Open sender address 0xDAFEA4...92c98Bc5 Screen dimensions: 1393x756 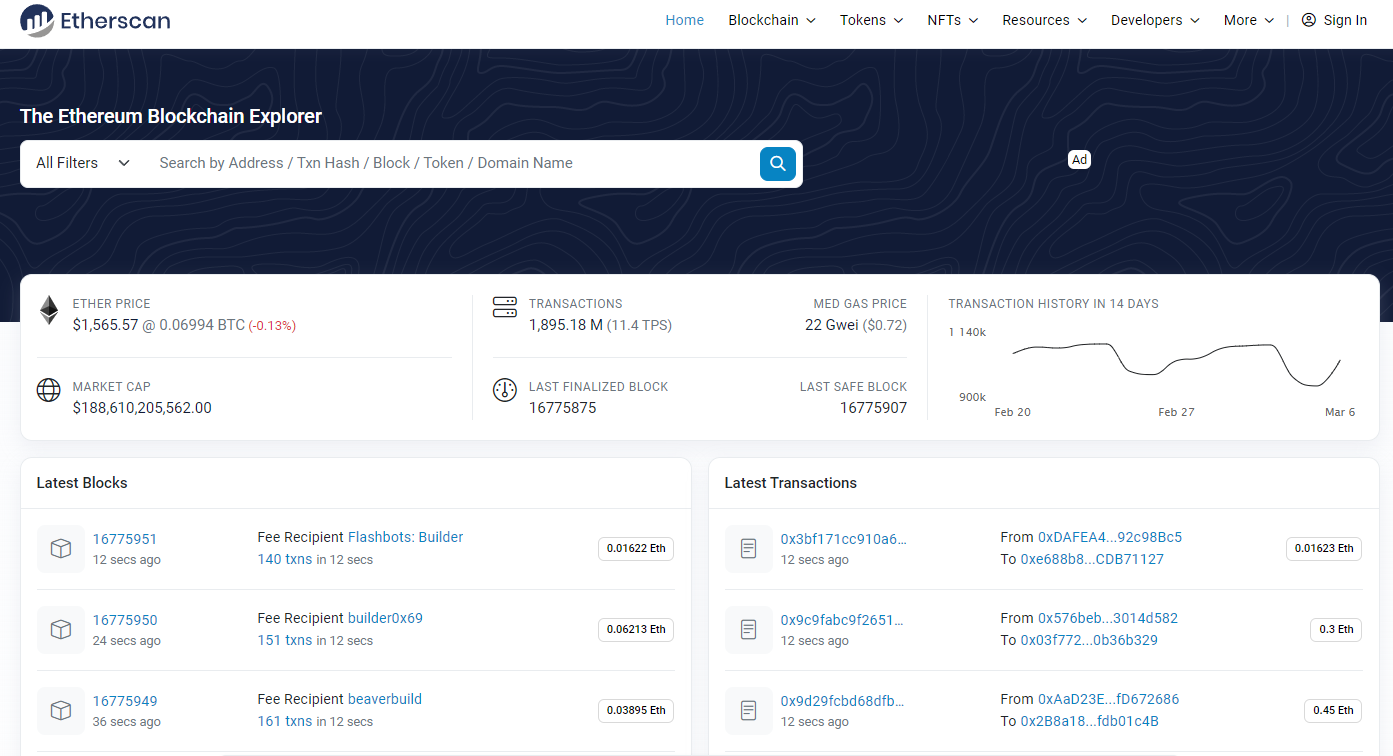coord(1110,537)
